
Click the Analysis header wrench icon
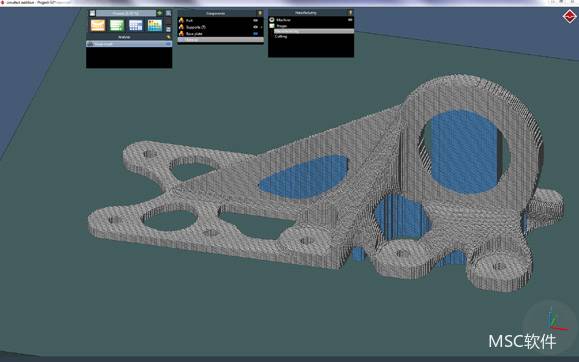coord(169,37)
